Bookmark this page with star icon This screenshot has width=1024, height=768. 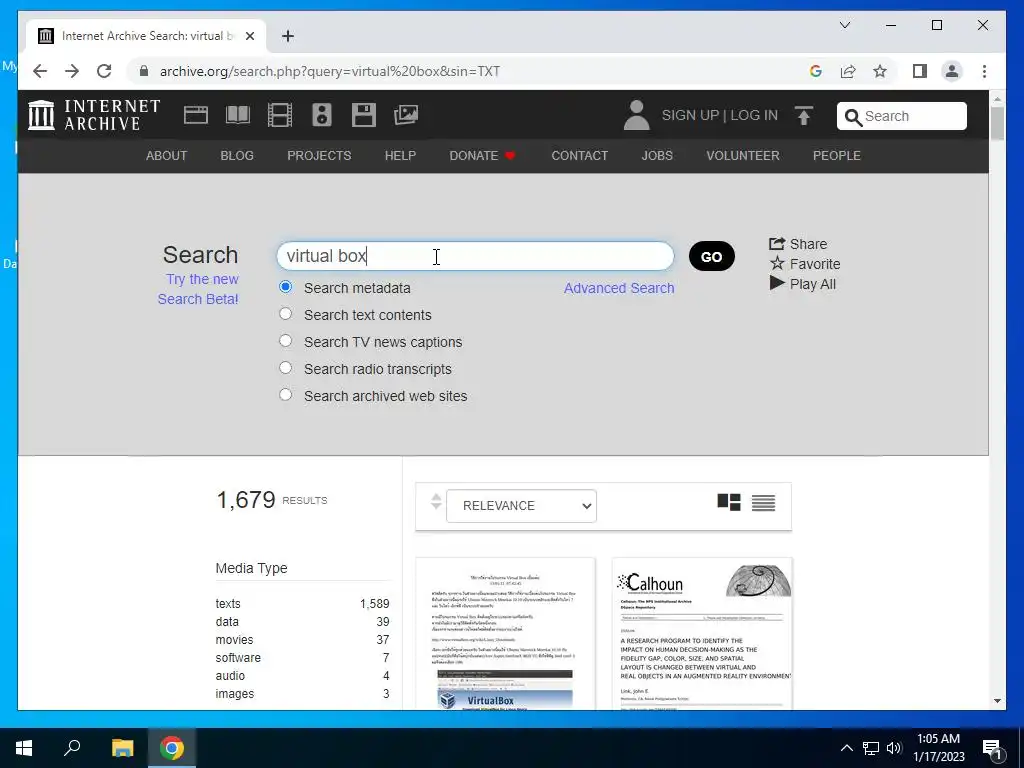[880, 71]
